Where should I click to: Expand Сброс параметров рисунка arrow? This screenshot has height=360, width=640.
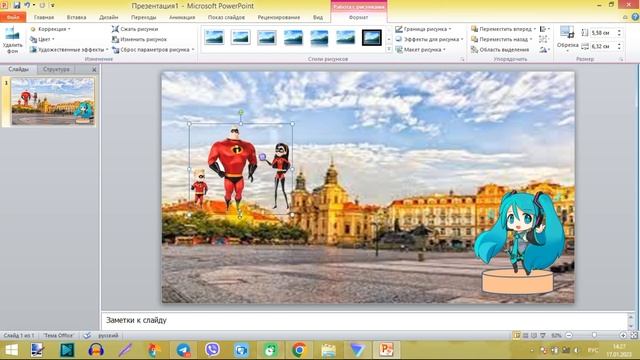(193, 49)
